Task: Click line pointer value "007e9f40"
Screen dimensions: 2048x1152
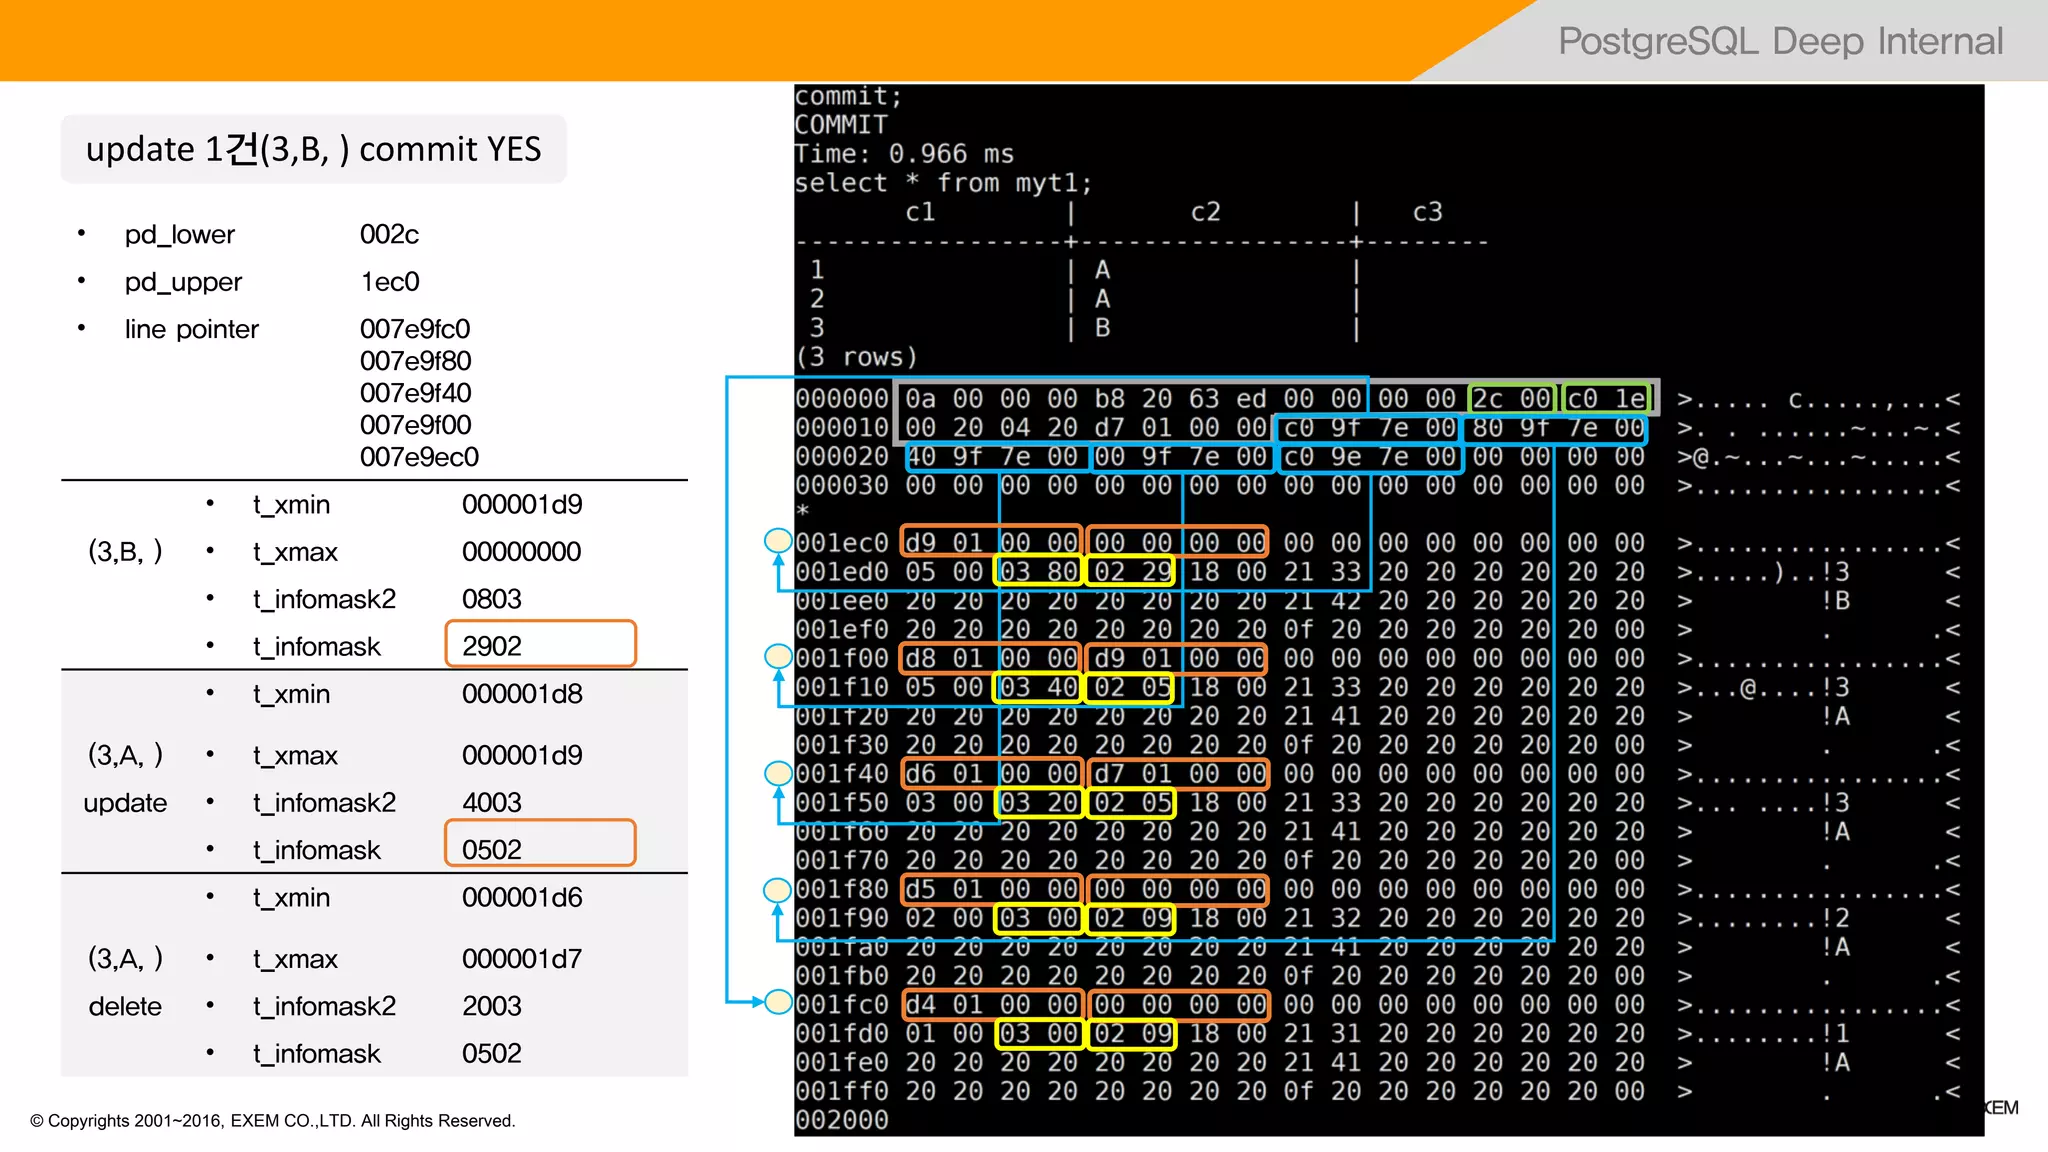Action: click(415, 393)
